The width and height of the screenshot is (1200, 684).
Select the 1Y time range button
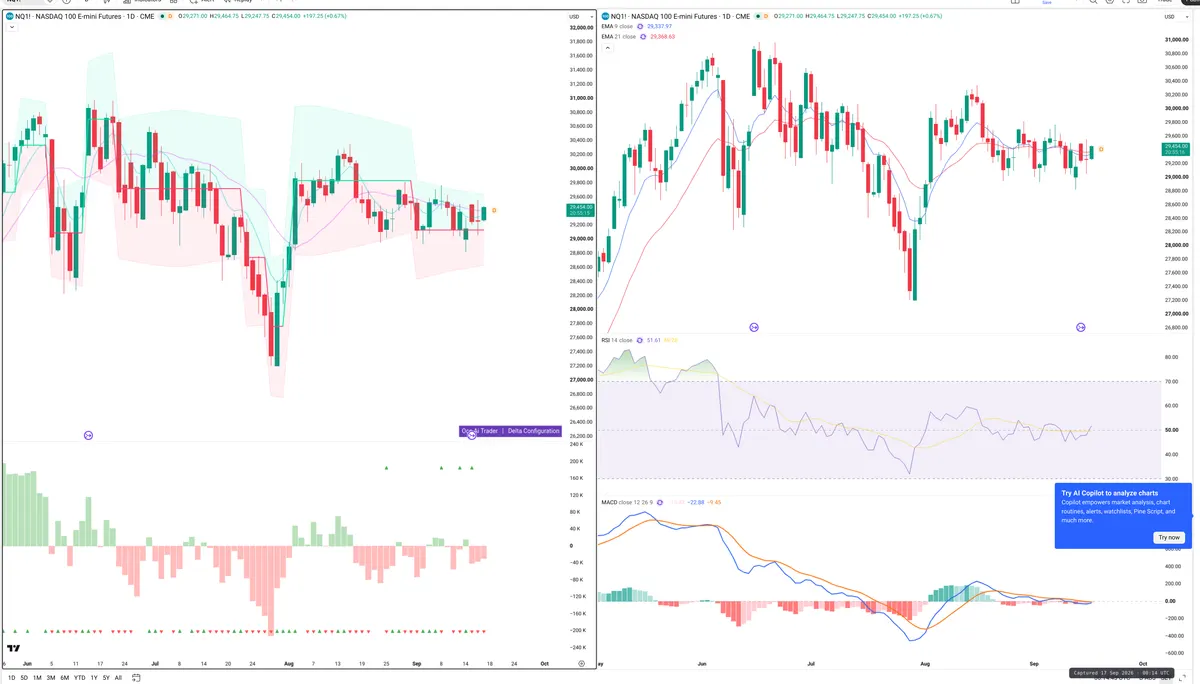[x=94, y=678]
